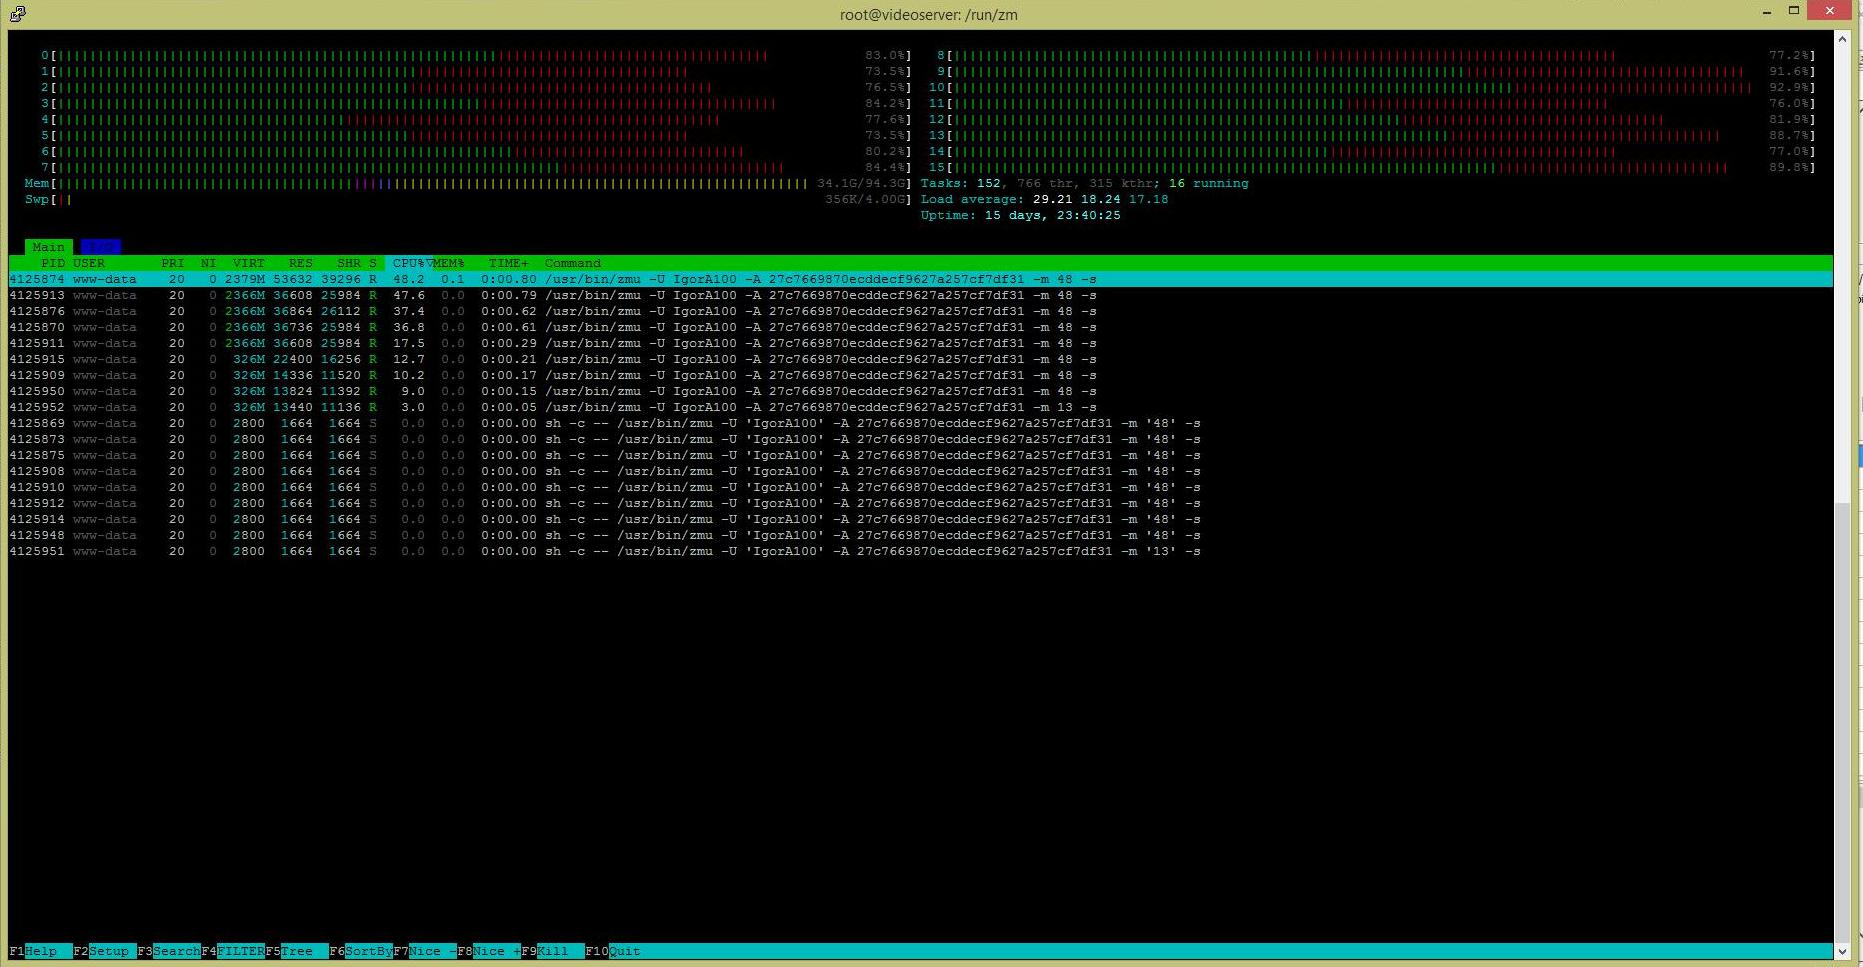This screenshot has height=967, width=1863.
Task: Click F4 FILTER in the function bar
Action: coord(232,951)
